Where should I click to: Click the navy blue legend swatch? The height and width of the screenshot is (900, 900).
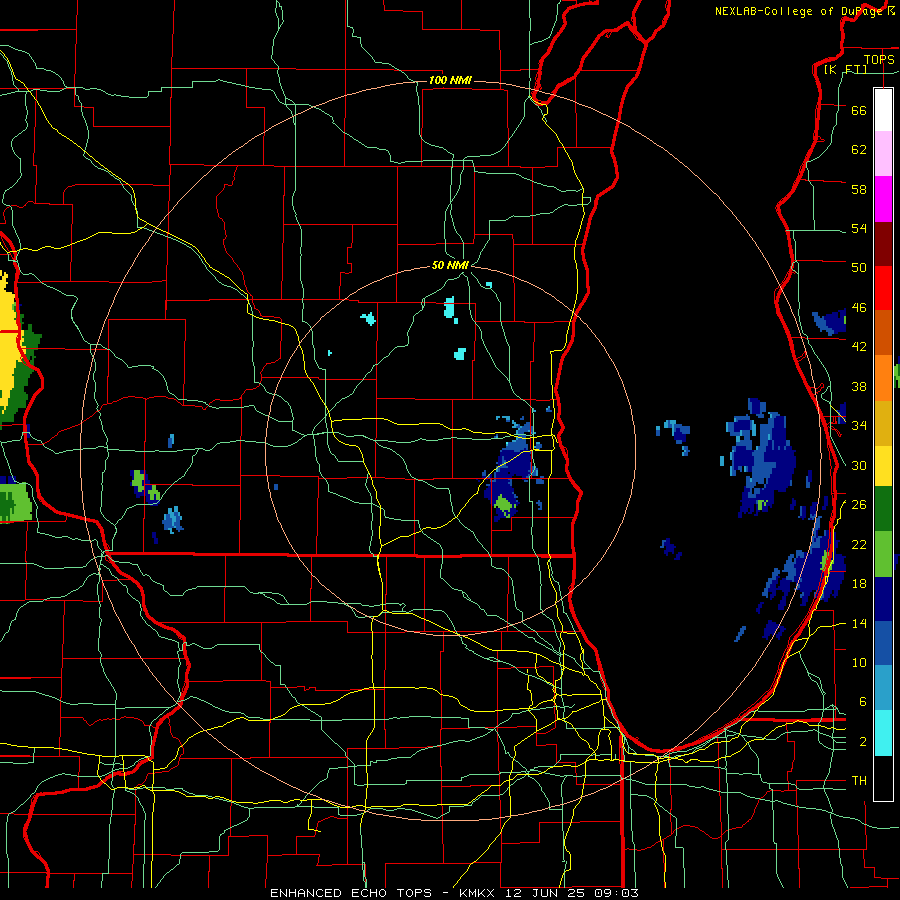pyautogui.click(x=883, y=599)
